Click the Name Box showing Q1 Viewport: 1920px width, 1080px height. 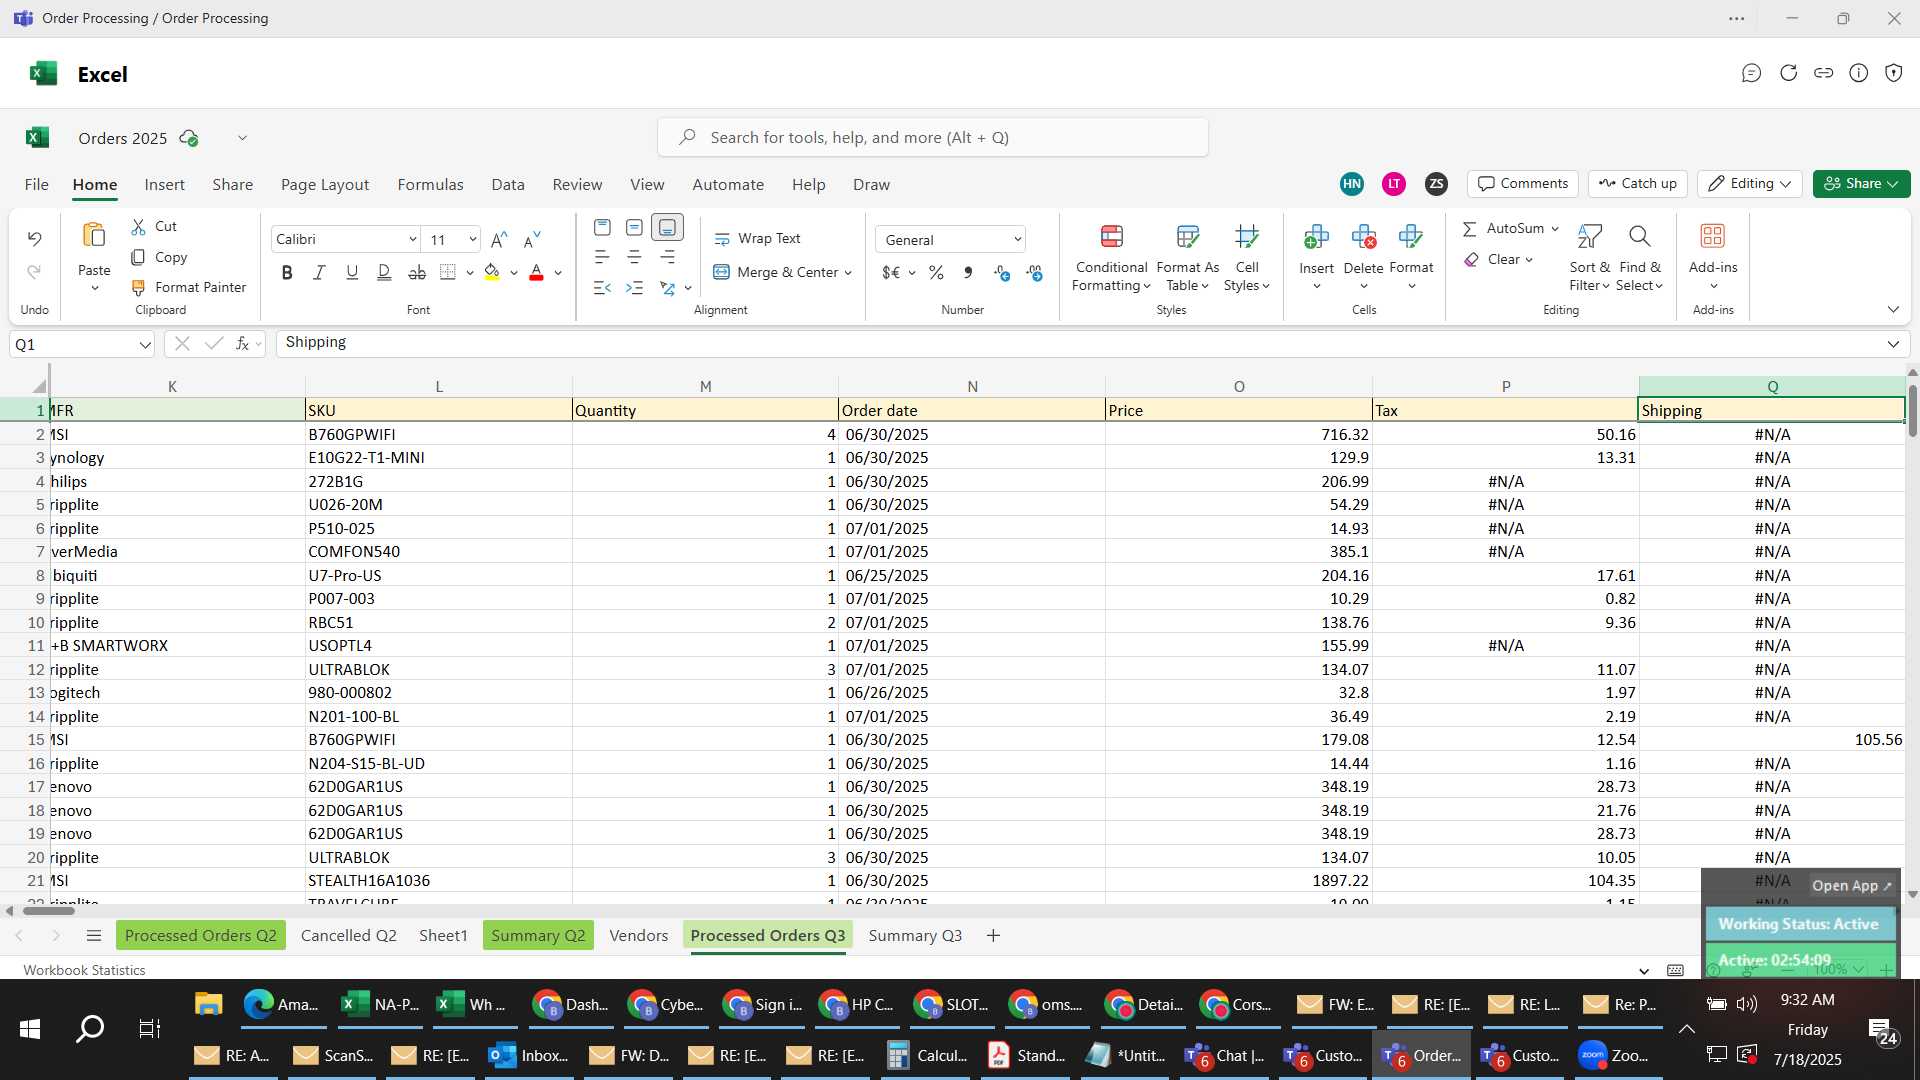click(80, 345)
